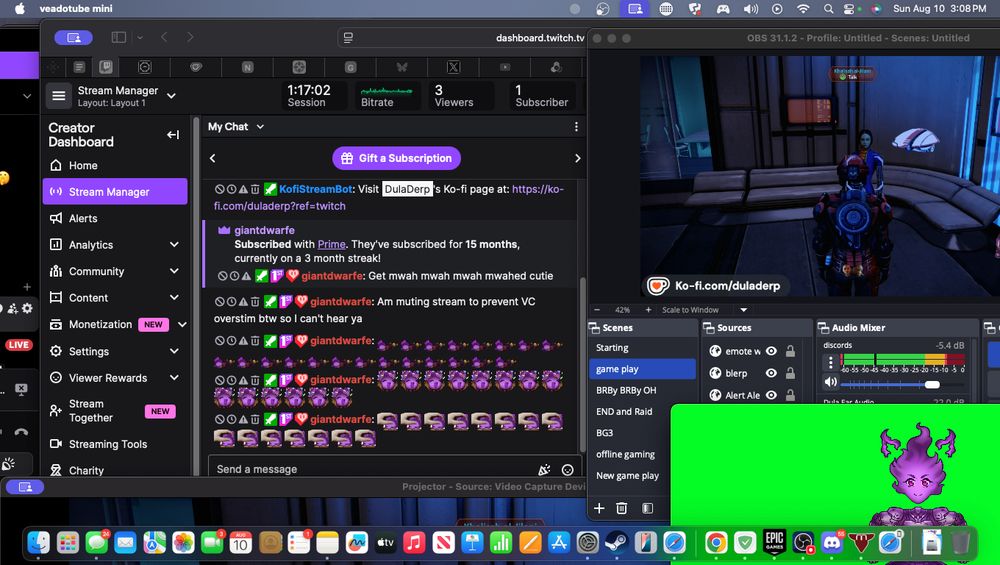
Task: Open OBS from the Dock
Action: pos(803,543)
